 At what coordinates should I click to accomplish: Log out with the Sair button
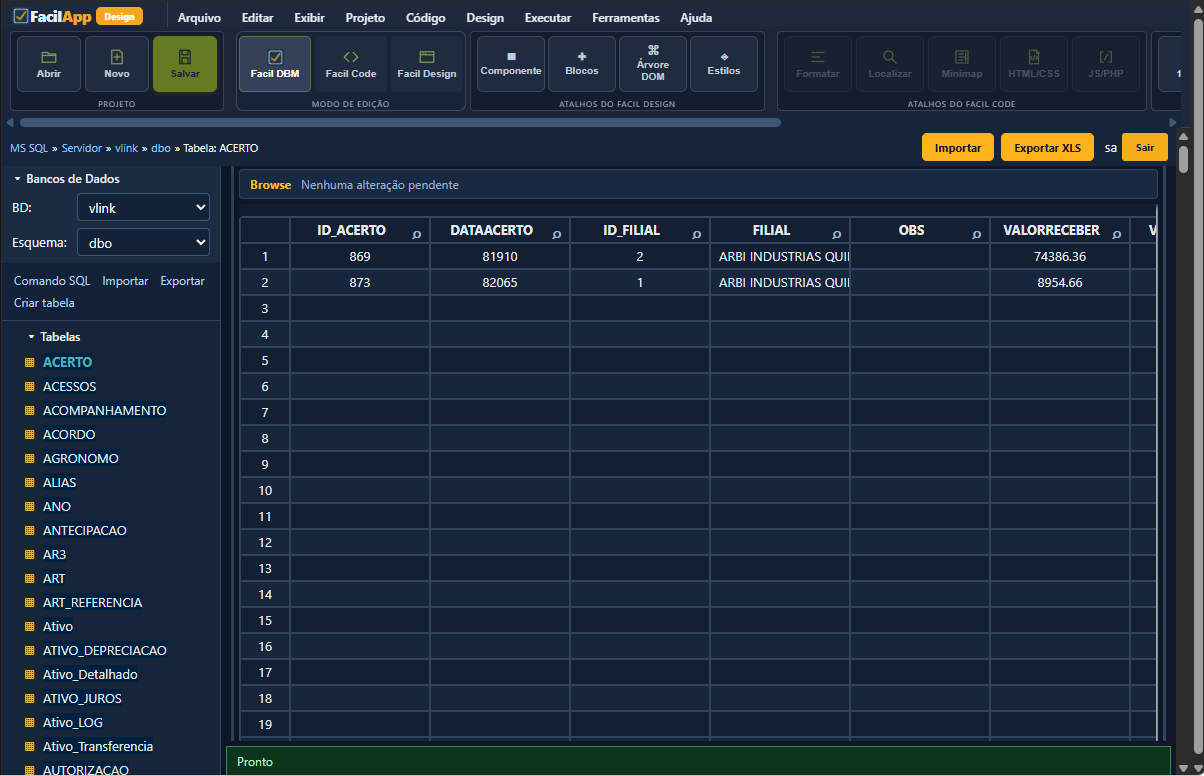[1145, 147]
